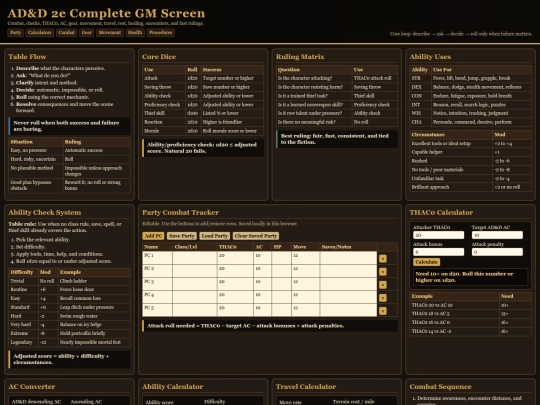Jump to the Movement section
Image resolution: width=540 pixels, height=405 pixels.
110,33
